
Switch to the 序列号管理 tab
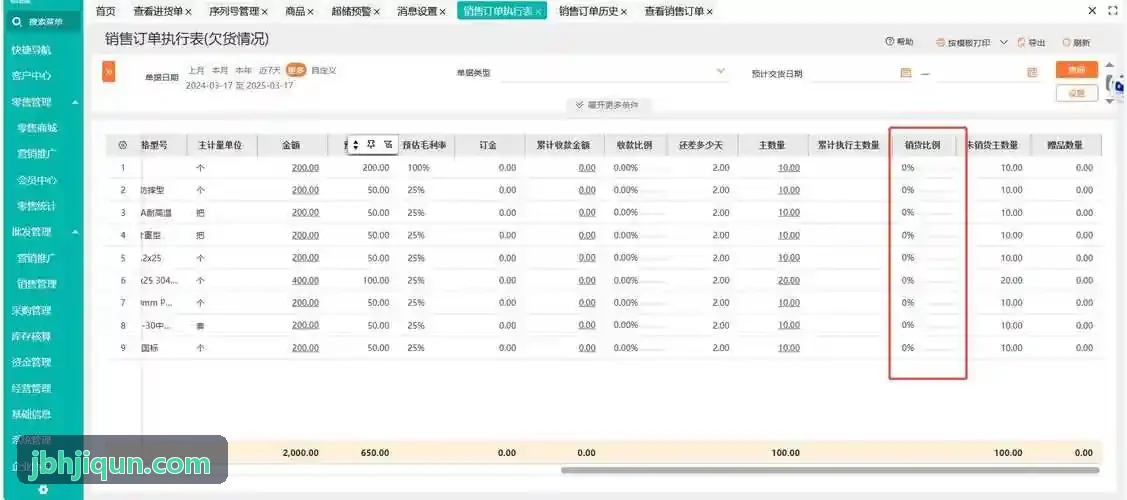point(234,11)
